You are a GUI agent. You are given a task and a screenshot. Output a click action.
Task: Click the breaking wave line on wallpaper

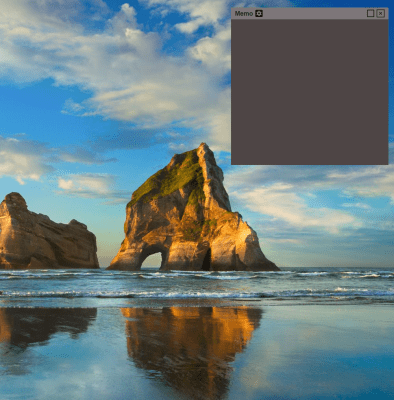click(x=197, y=294)
